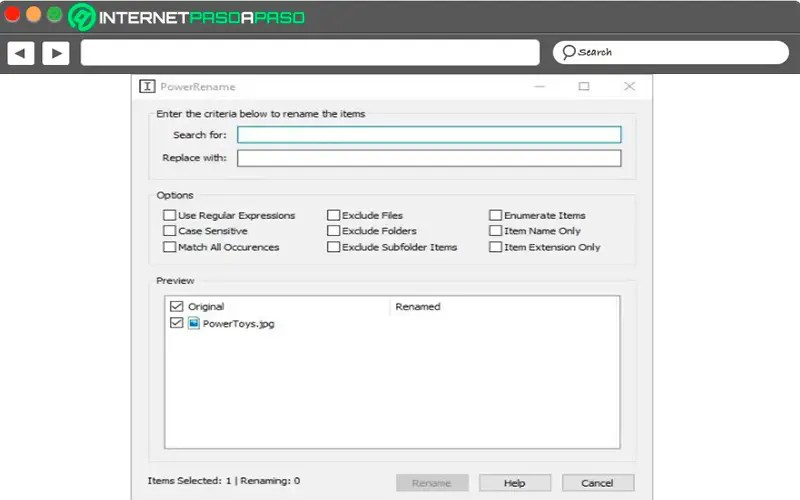Click the Options group label

point(175,195)
